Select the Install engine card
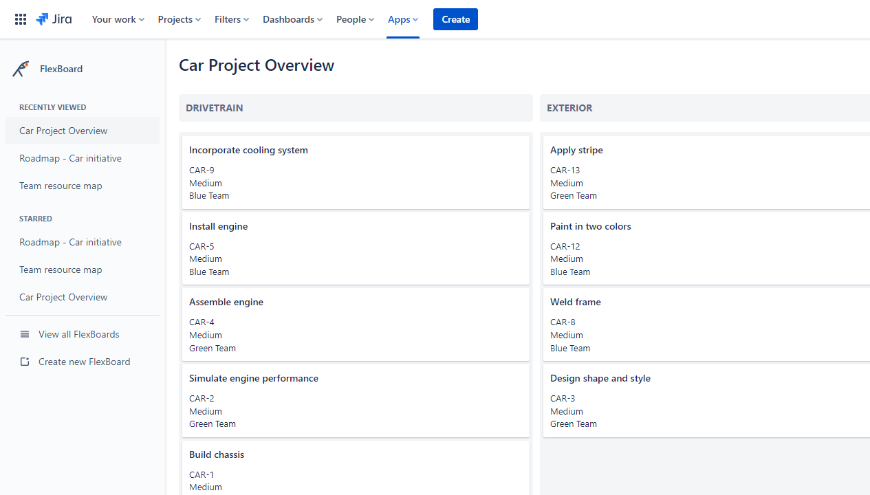This screenshot has height=495, width=870. click(x=355, y=248)
